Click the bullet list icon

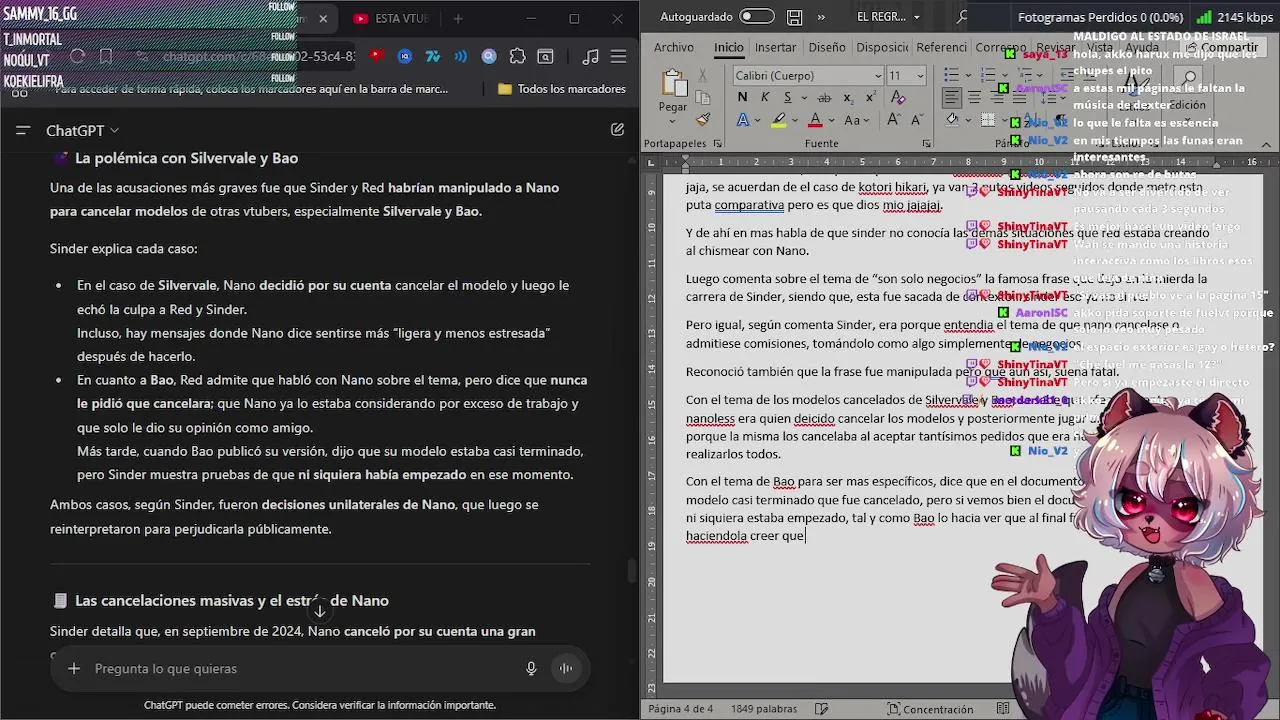[952, 76]
